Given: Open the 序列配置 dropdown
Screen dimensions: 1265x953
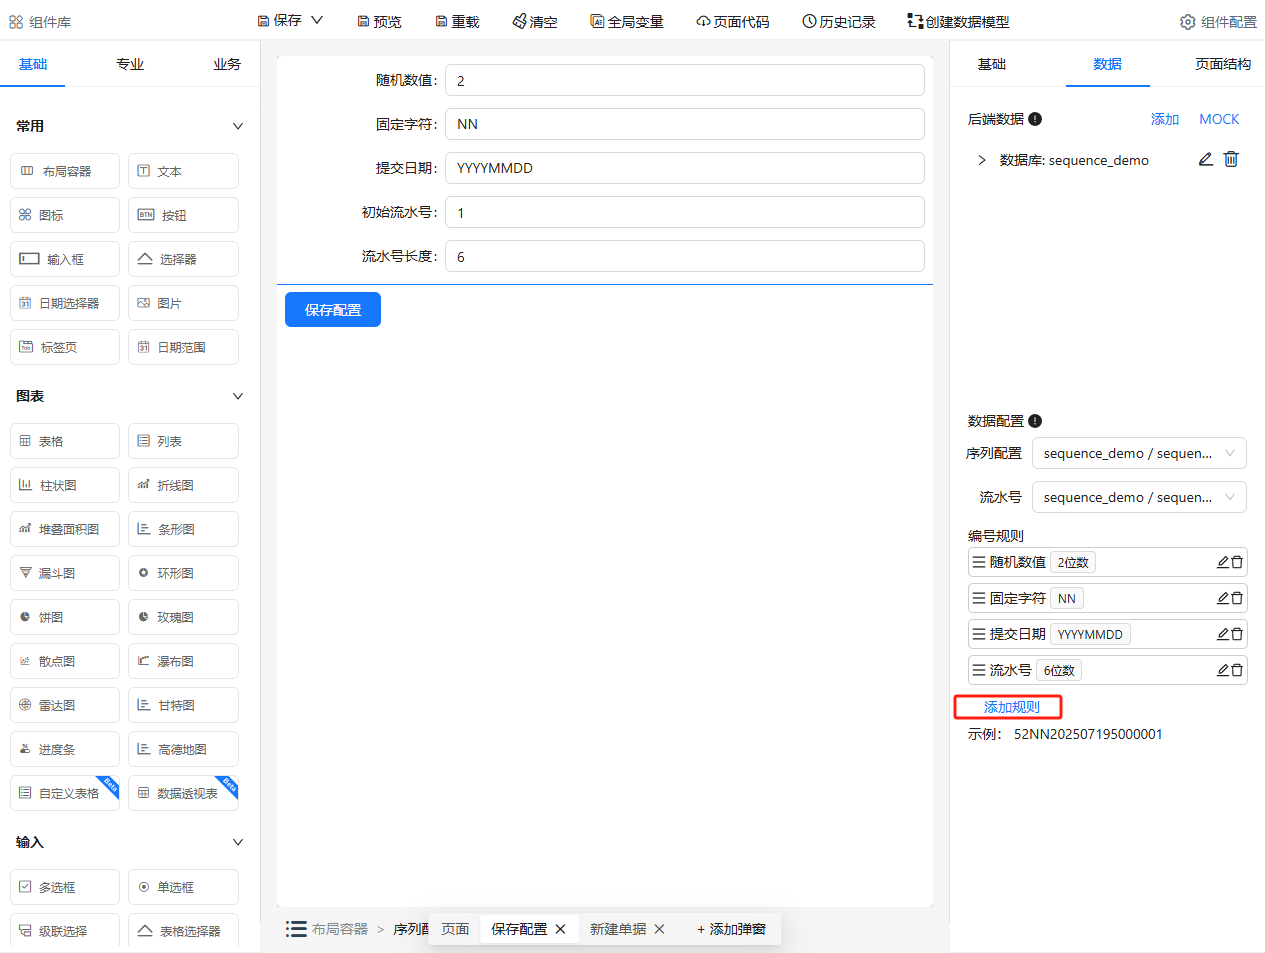Looking at the screenshot, I should (x=1138, y=453).
